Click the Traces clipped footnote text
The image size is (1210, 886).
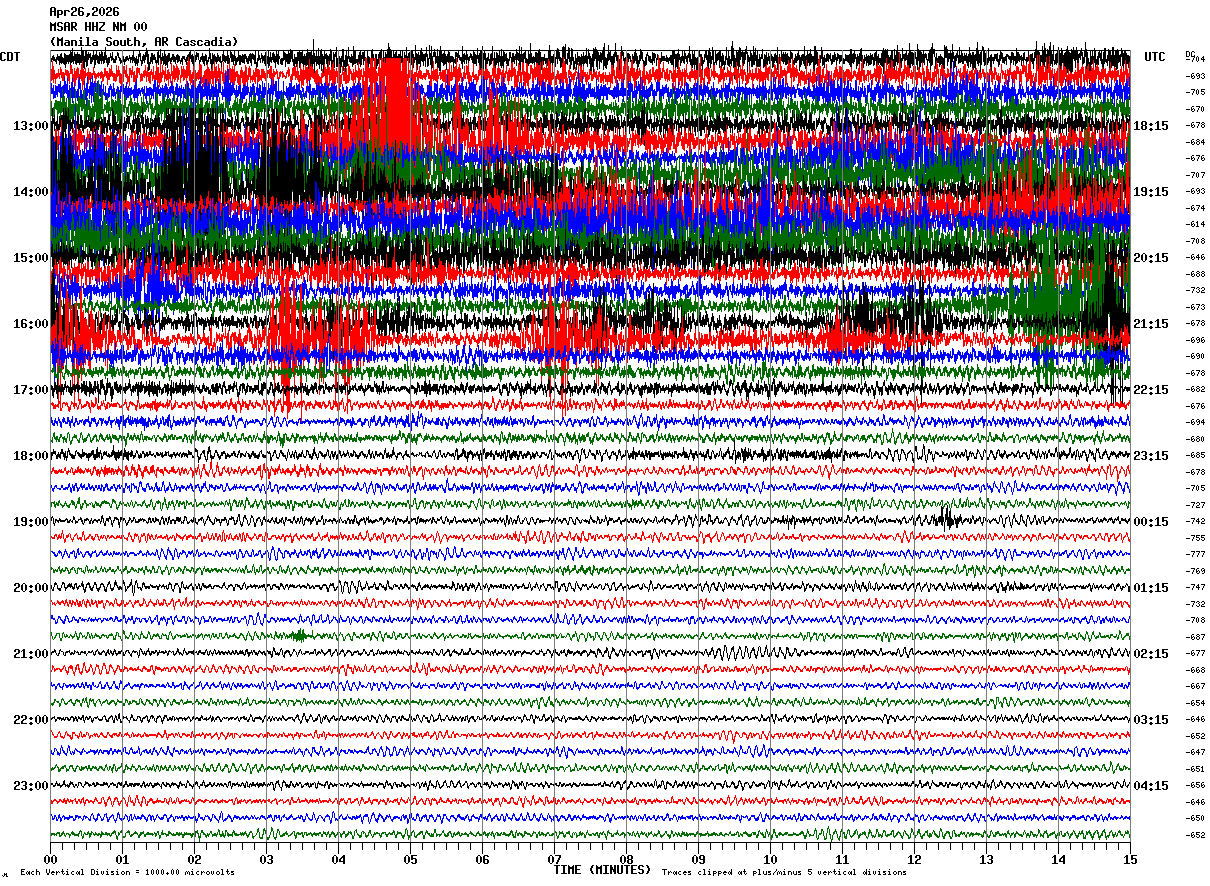784,873
